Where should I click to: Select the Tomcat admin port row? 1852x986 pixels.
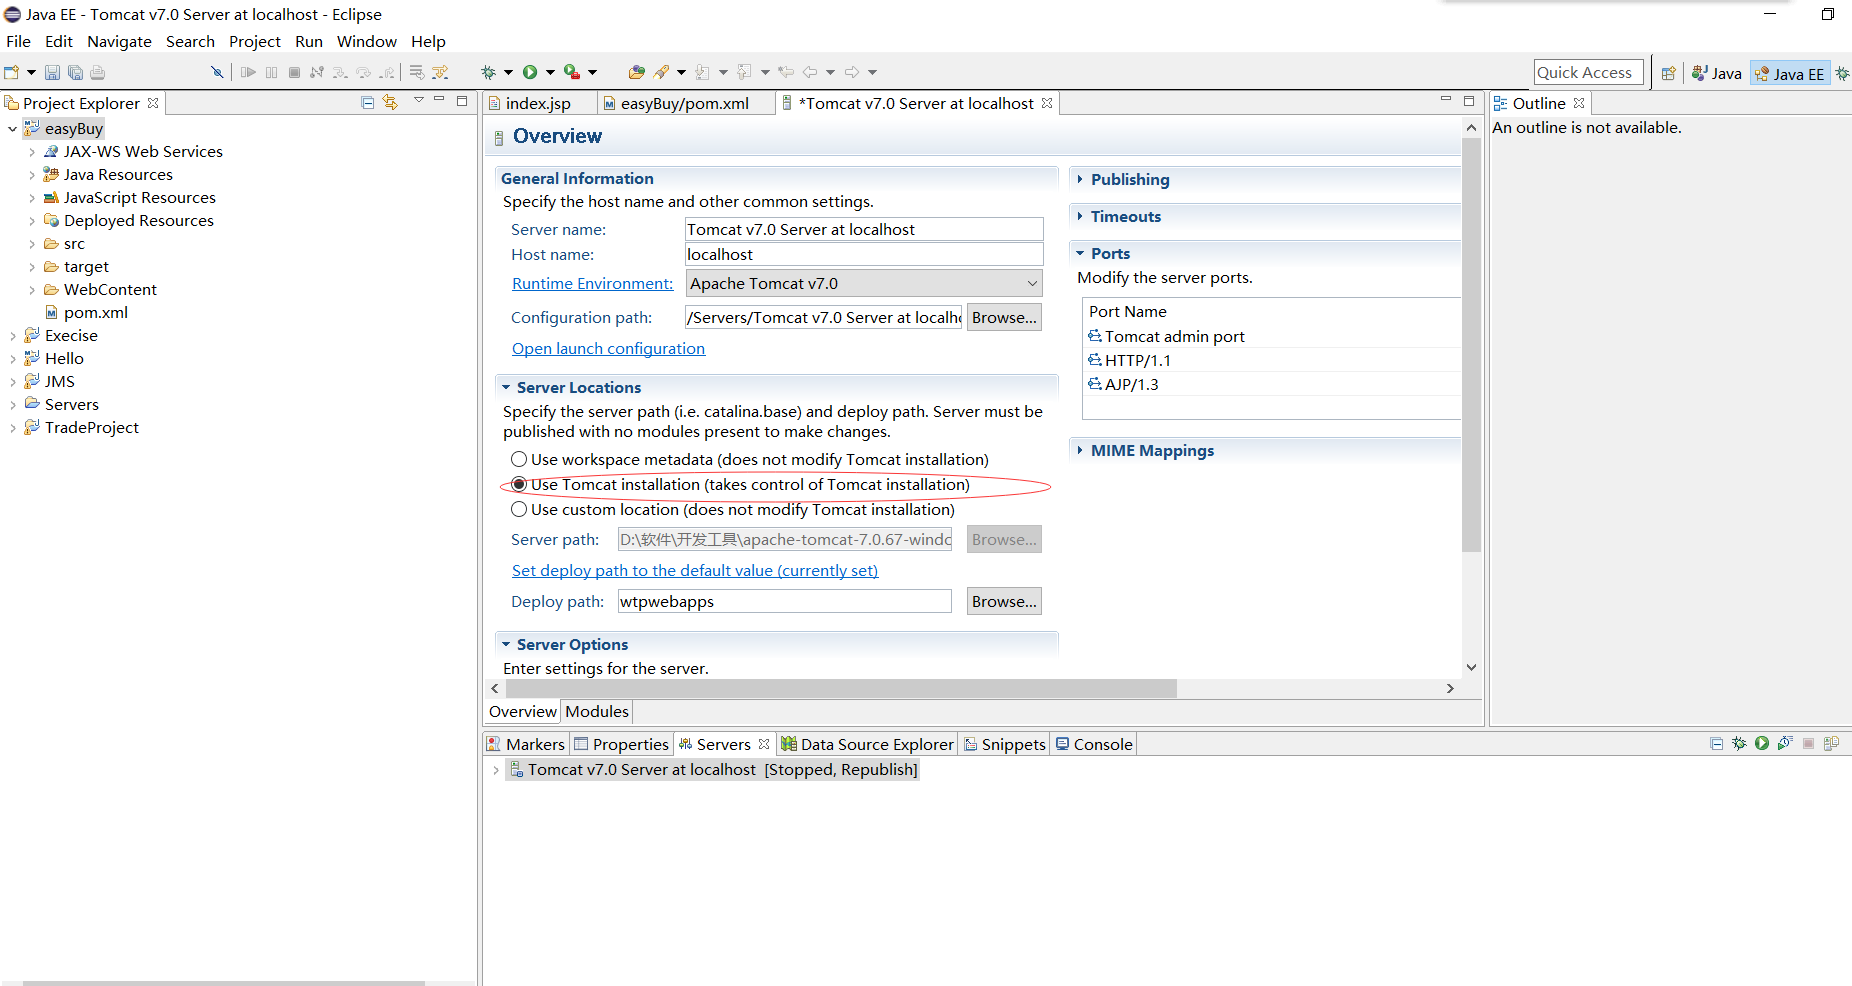click(1272, 336)
